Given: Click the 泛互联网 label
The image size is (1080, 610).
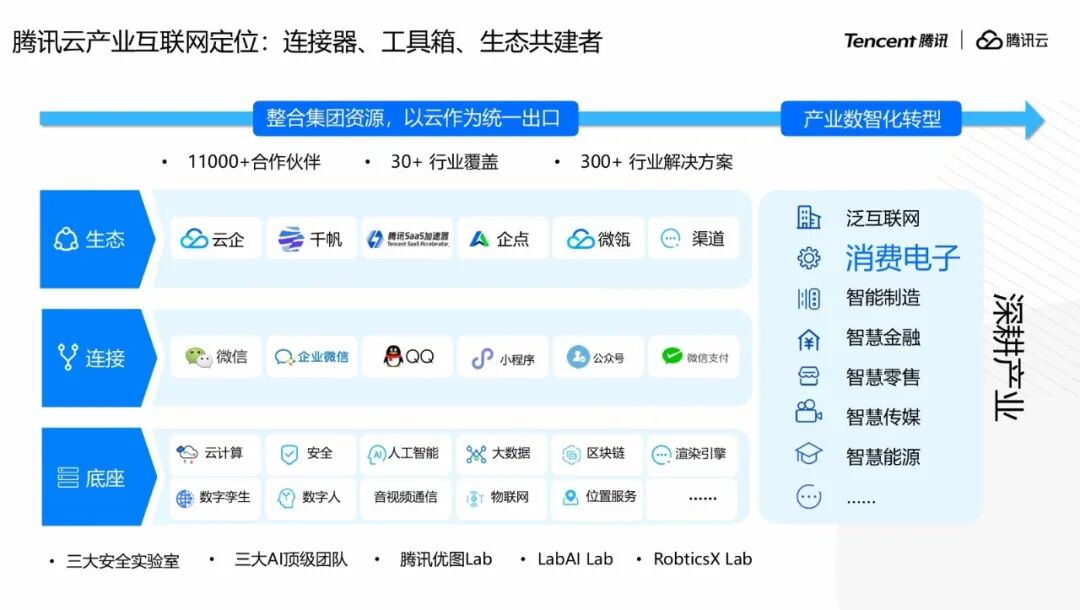Looking at the screenshot, I should [883, 219].
